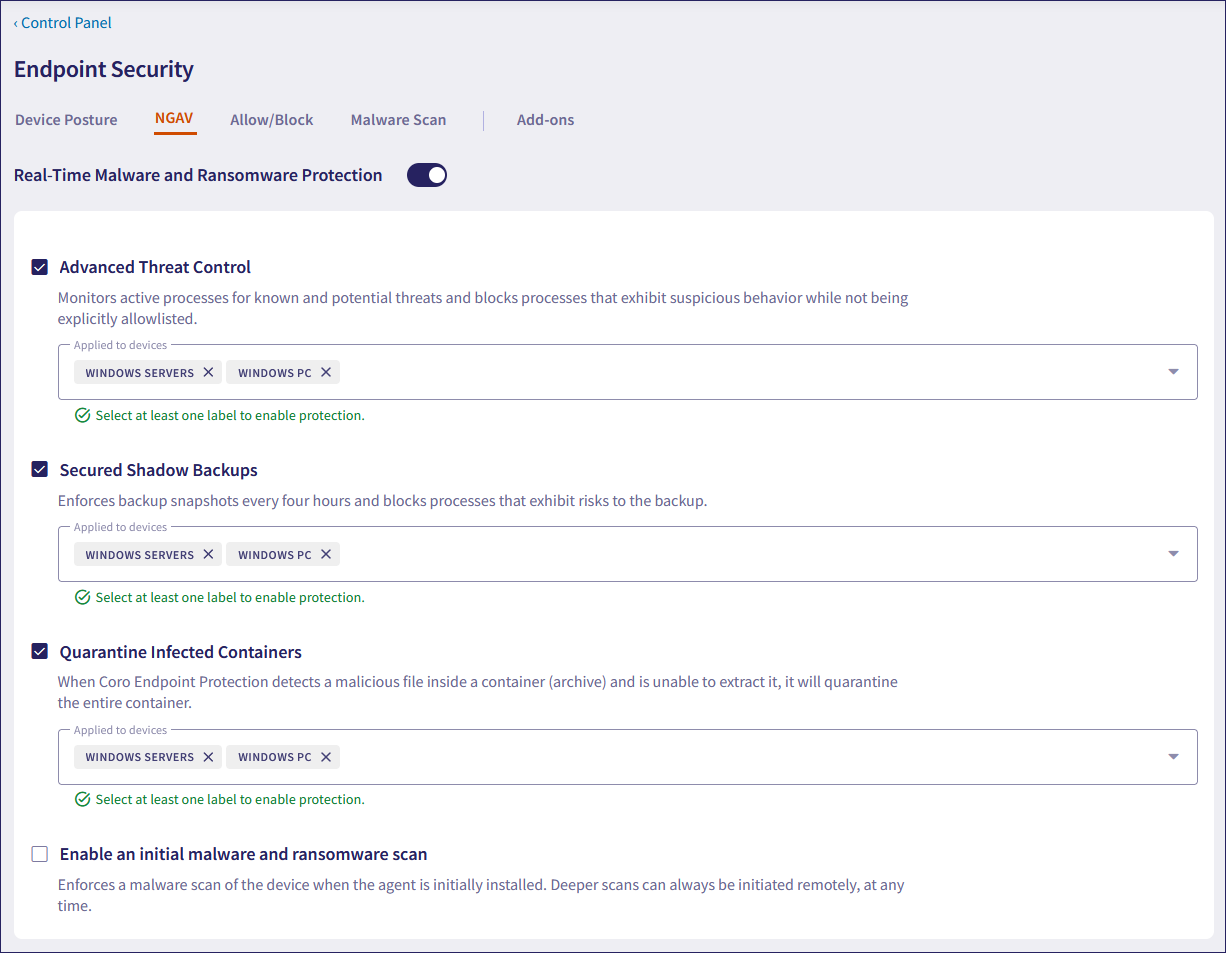Uncheck the Advanced Threat Control checkbox
This screenshot has width=1226, height=953.
[x=40, y=267]
